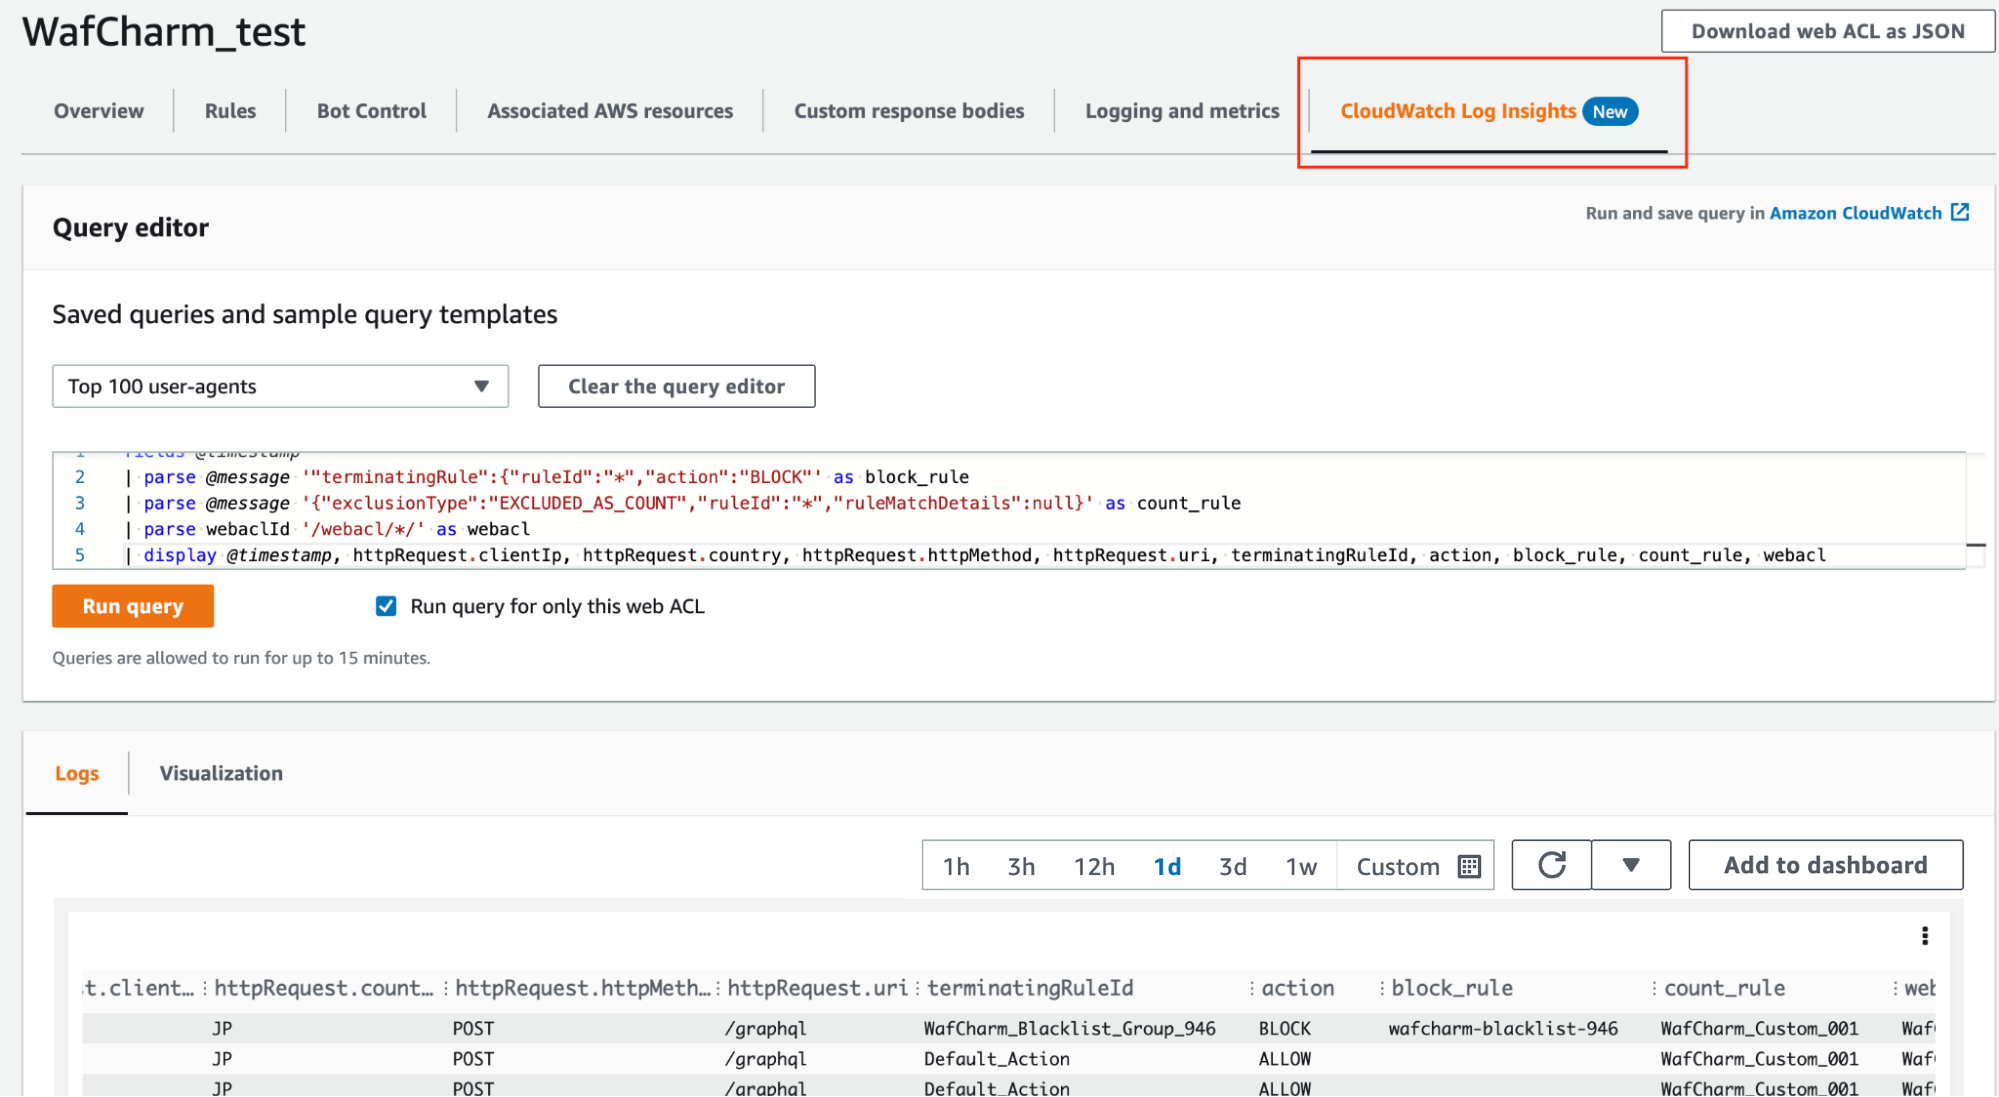Viewport: 1999px width, 1097px height.
Task: Click the WafCharm_Blacklist_Group_946 cell
Action: 1070,1028
